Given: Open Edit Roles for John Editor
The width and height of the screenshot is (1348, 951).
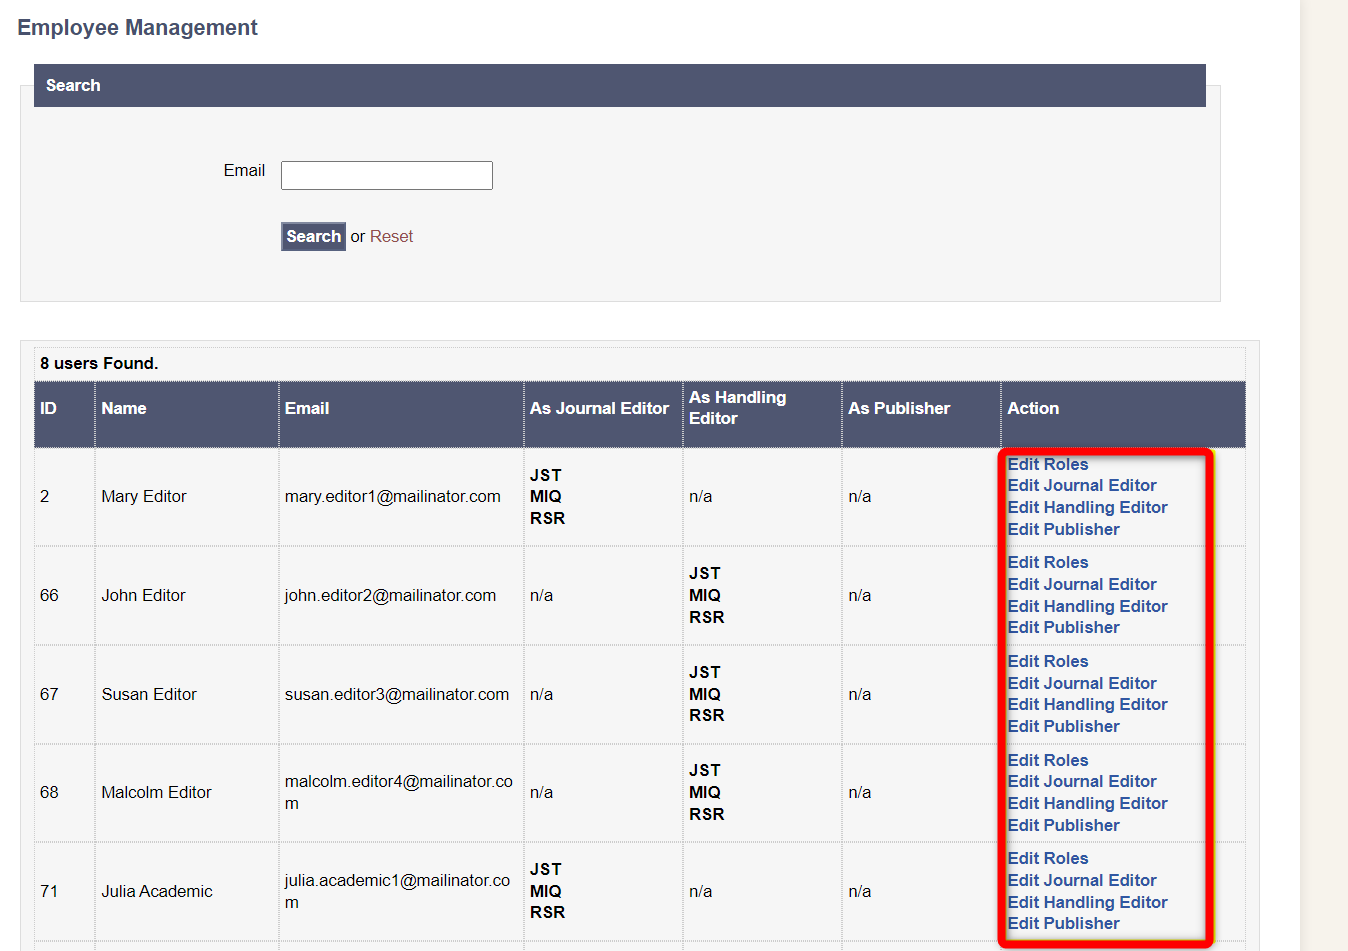Looking at the screenshot, I should (1047, 563).
